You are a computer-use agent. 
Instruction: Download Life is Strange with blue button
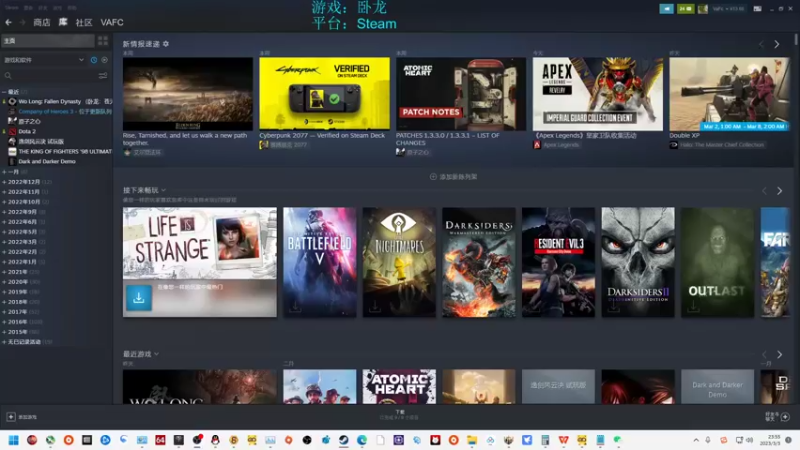(x=139, y=298)
